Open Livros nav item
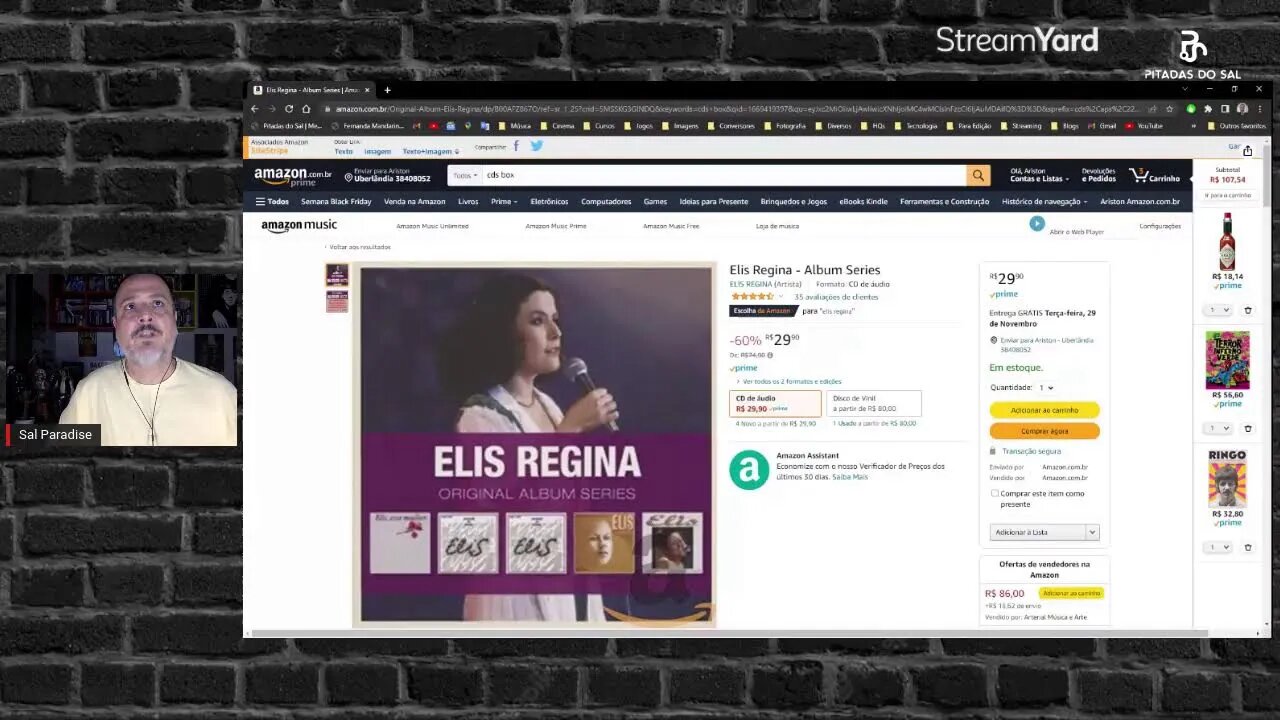This screenshot has height=720, width=1280. 468,201
